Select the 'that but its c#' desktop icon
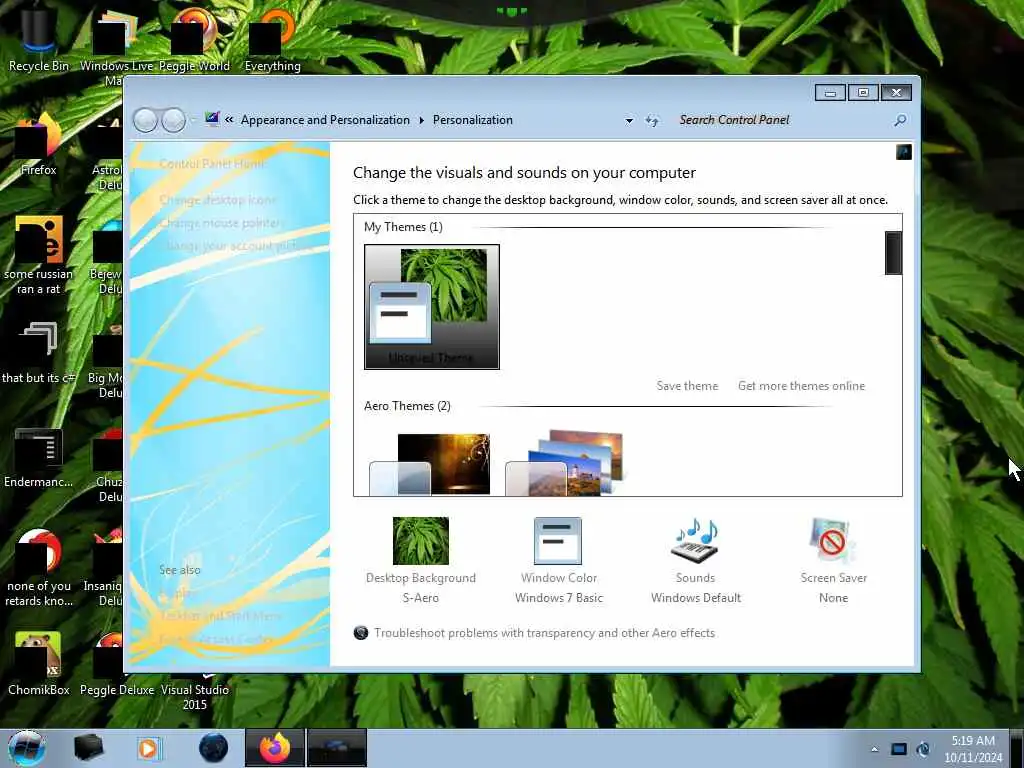The width and height of the screenshot is (1024, 768). click(39, 353)
